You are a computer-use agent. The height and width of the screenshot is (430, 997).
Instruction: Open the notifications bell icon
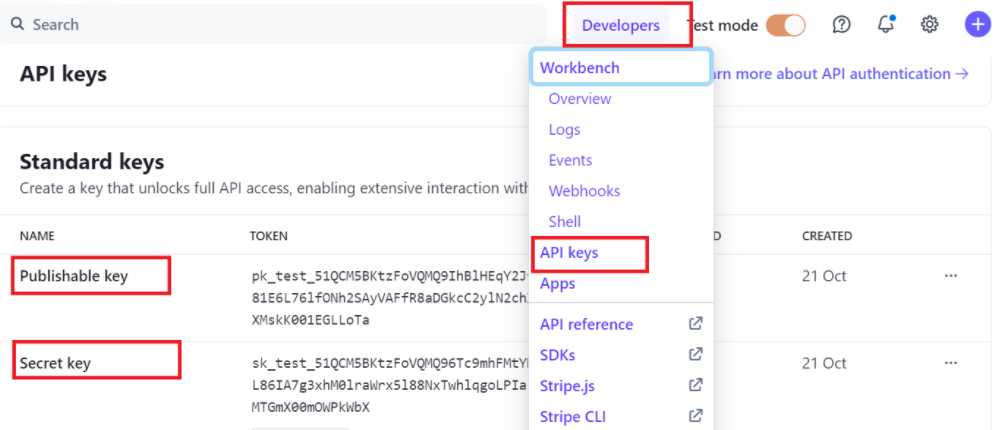[x=885, y=25]
